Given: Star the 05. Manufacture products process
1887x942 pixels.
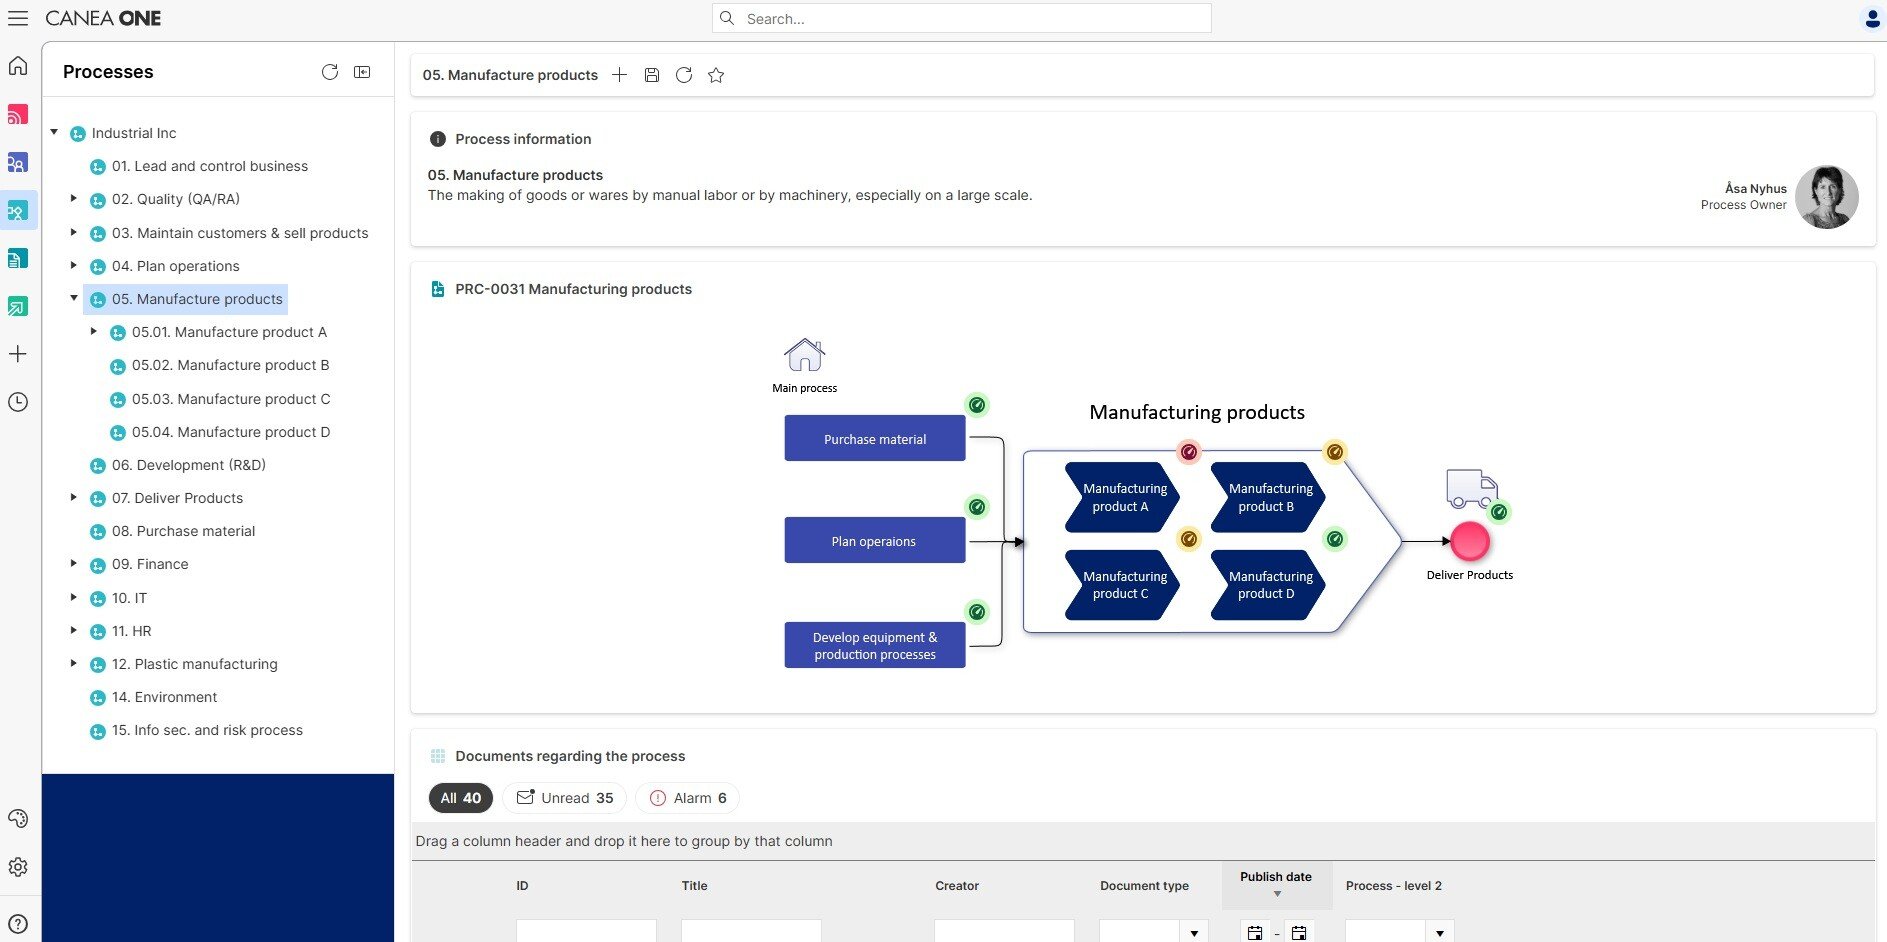Looking at the screenshot, I should (715, 75).
